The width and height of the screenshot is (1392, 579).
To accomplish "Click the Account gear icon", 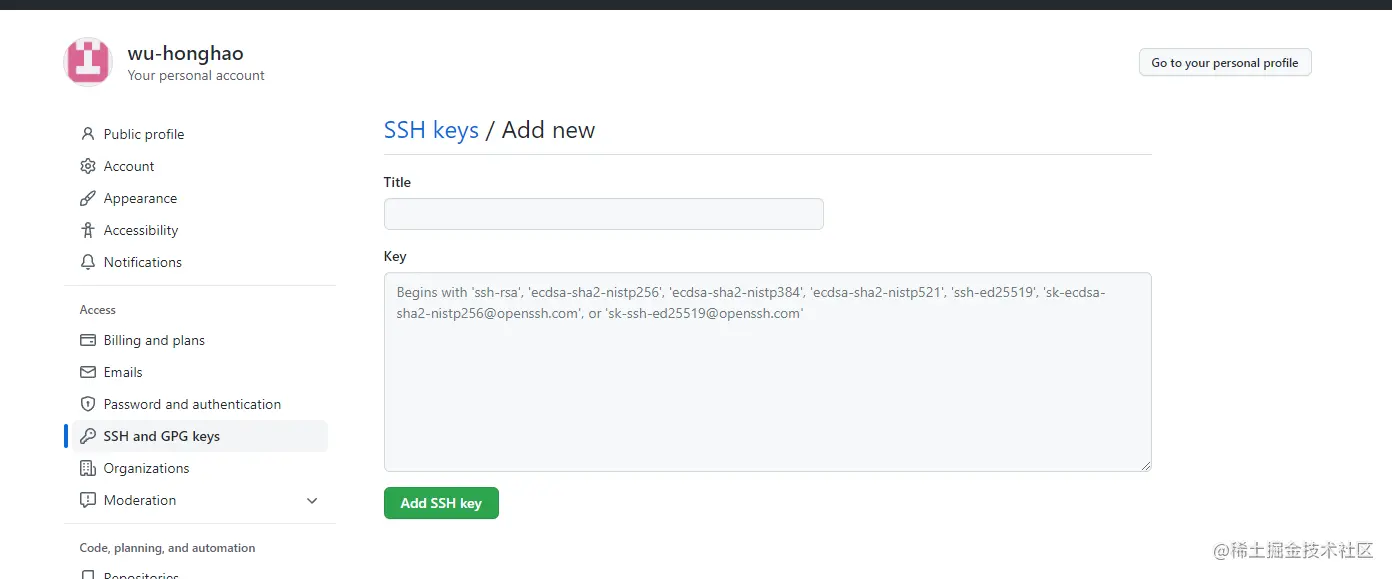I will coord(88,166).
